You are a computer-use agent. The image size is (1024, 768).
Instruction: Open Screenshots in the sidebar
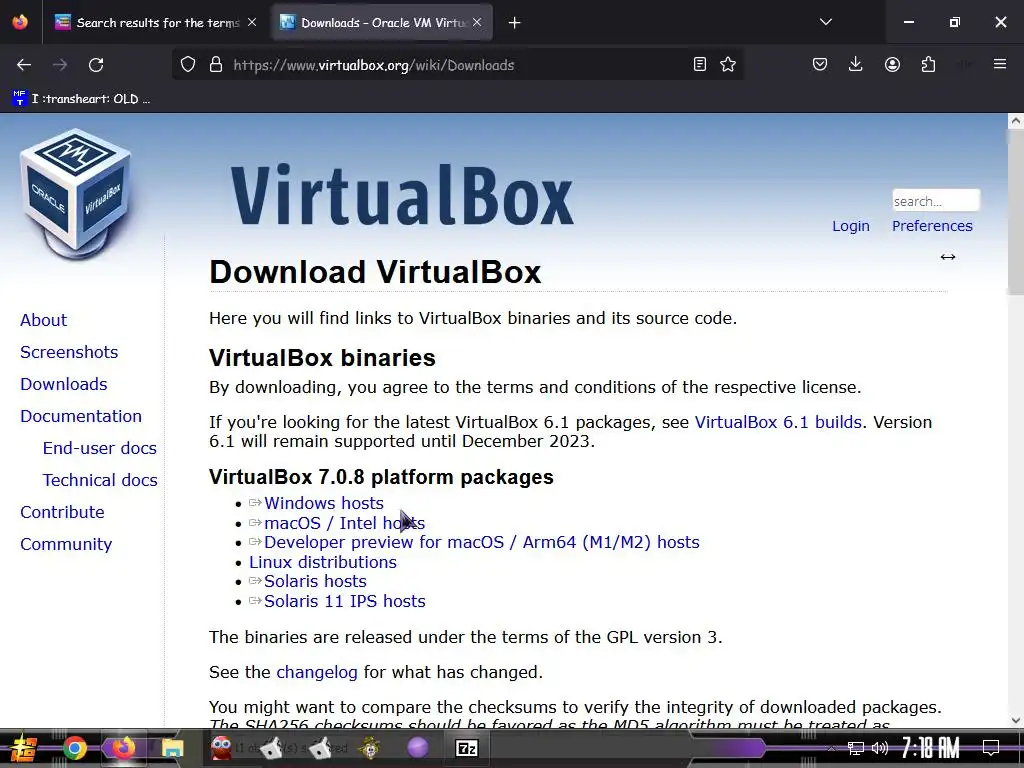[x=69, y=352]
